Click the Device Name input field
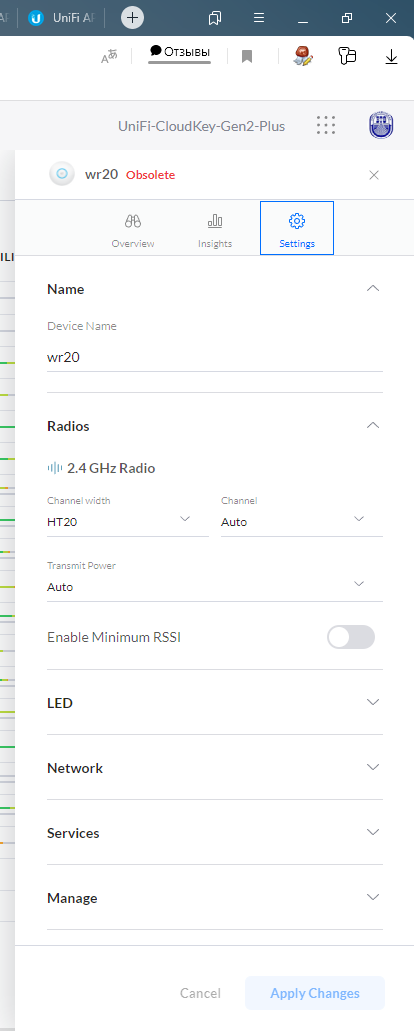The width and height of the screenshot is (414, 1031). (215, 358)
